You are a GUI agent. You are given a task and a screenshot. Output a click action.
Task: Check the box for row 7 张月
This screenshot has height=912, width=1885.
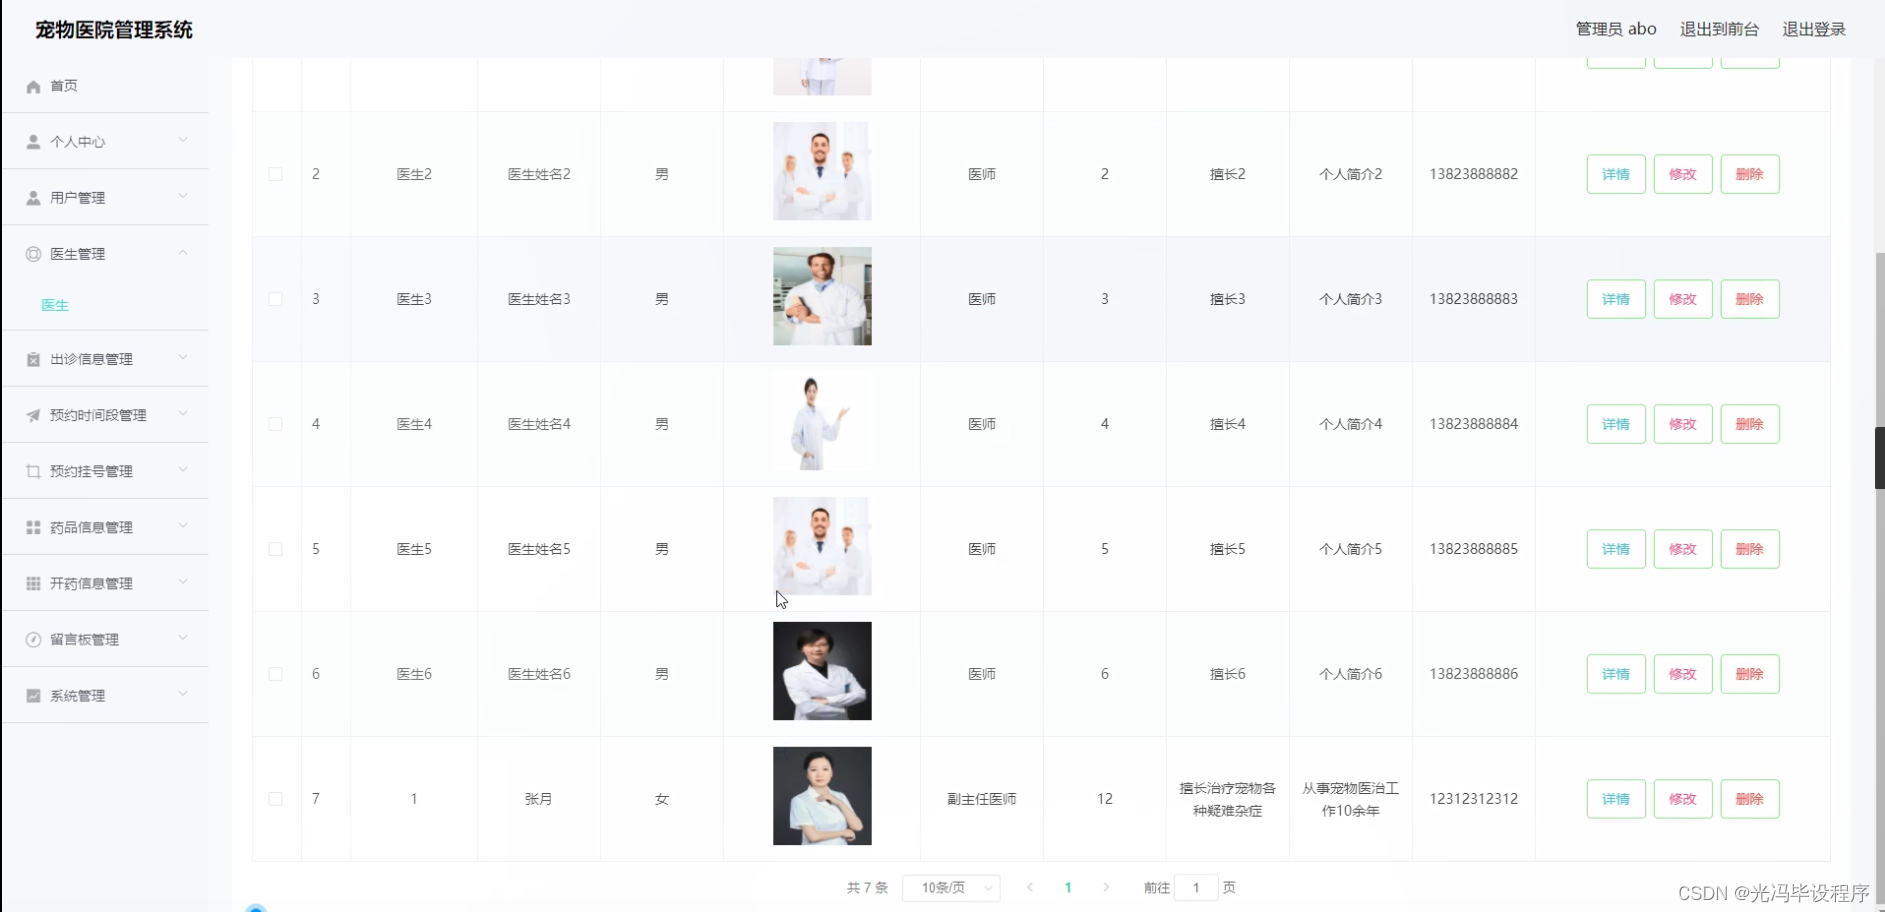click(x=275, y=799)
